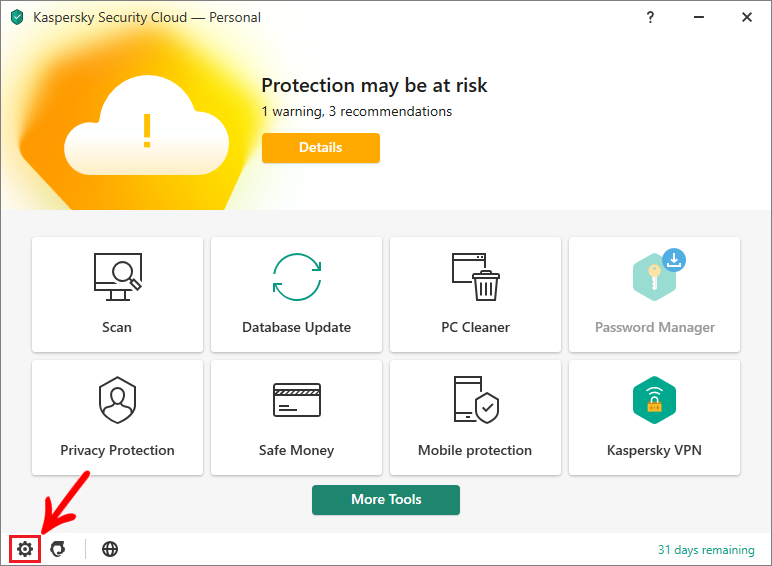Click the Safe Money card icon
The image size is (772, 566).
[297, 400]
